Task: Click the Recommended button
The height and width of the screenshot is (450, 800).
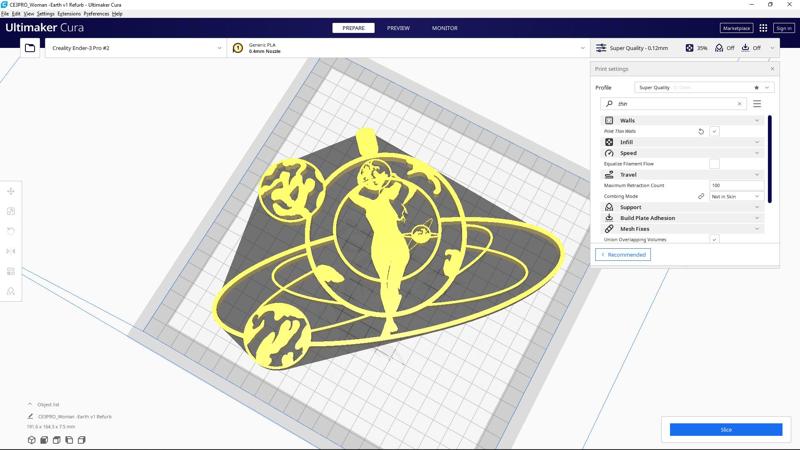Action: pos(623,255)
